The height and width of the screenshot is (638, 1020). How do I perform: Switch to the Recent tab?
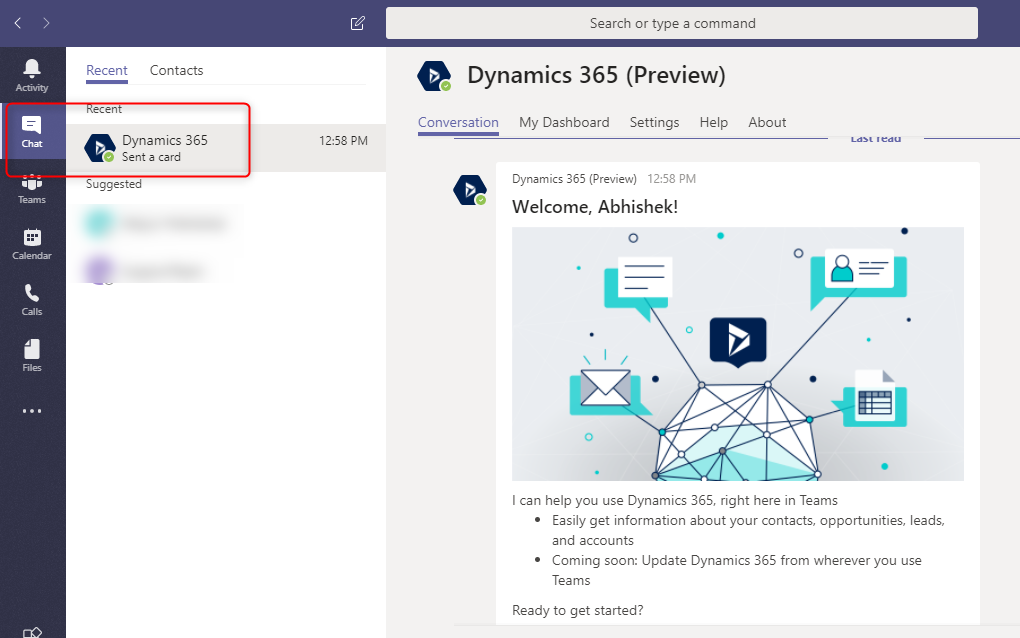coord(107,70)
